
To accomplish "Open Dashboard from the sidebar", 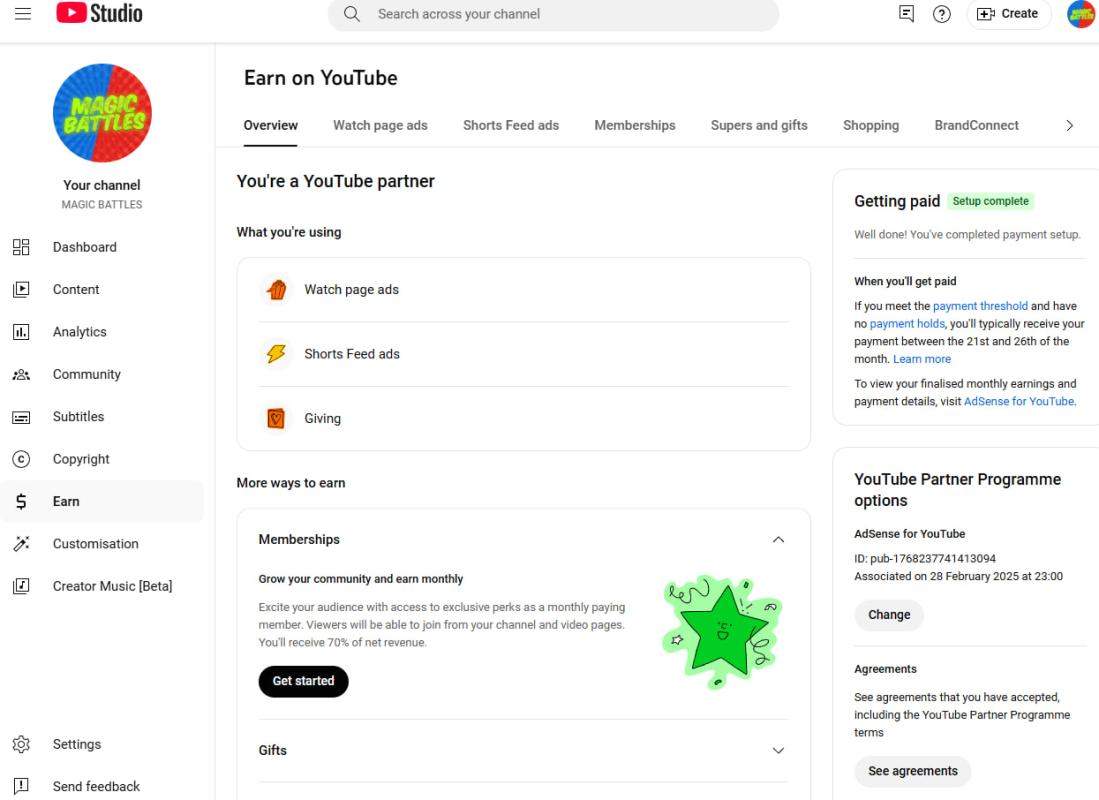I will click(x=85, y=247).
